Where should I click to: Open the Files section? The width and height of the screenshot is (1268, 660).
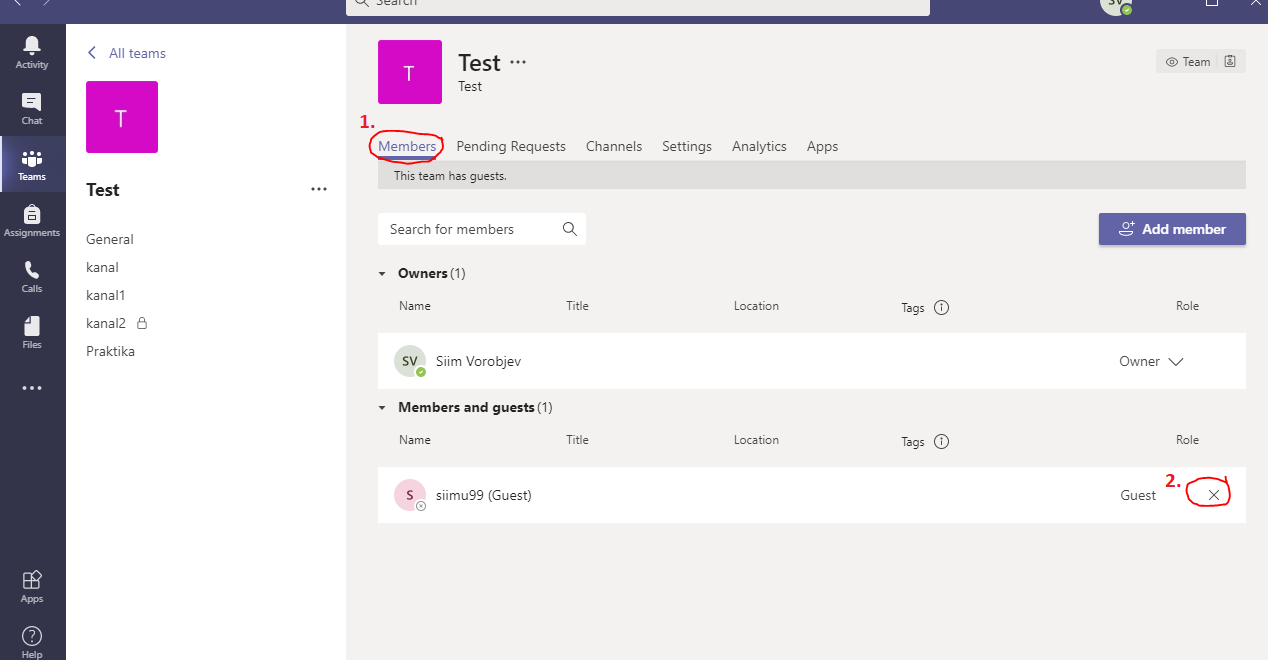pyautogui.click(x=32, y=332)
